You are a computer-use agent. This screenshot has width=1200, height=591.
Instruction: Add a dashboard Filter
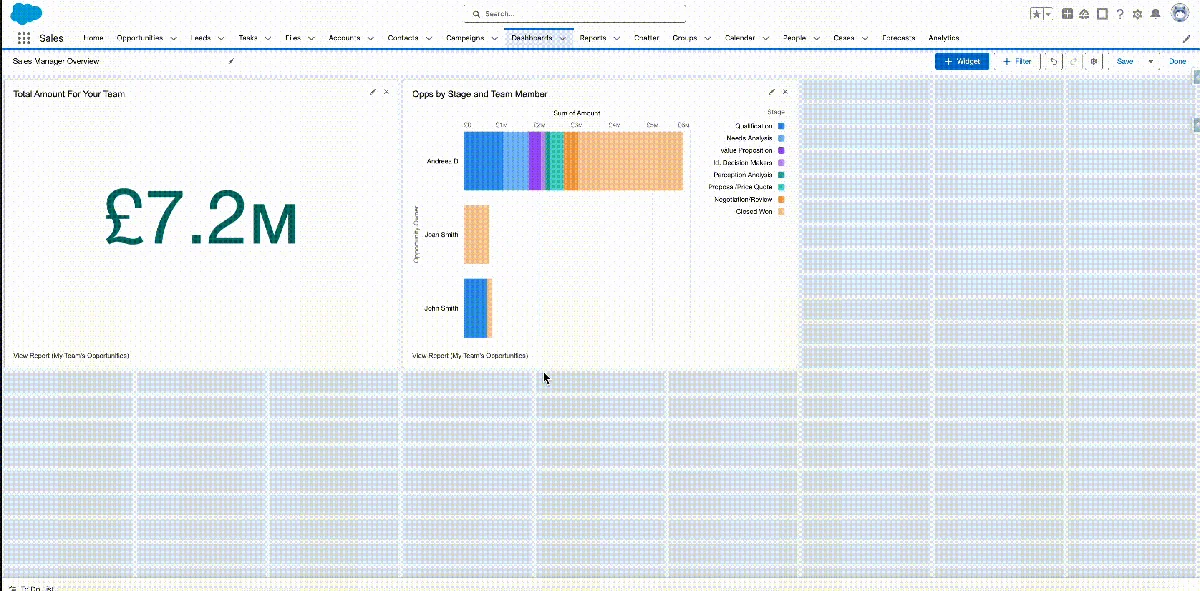coord(1016,61)
